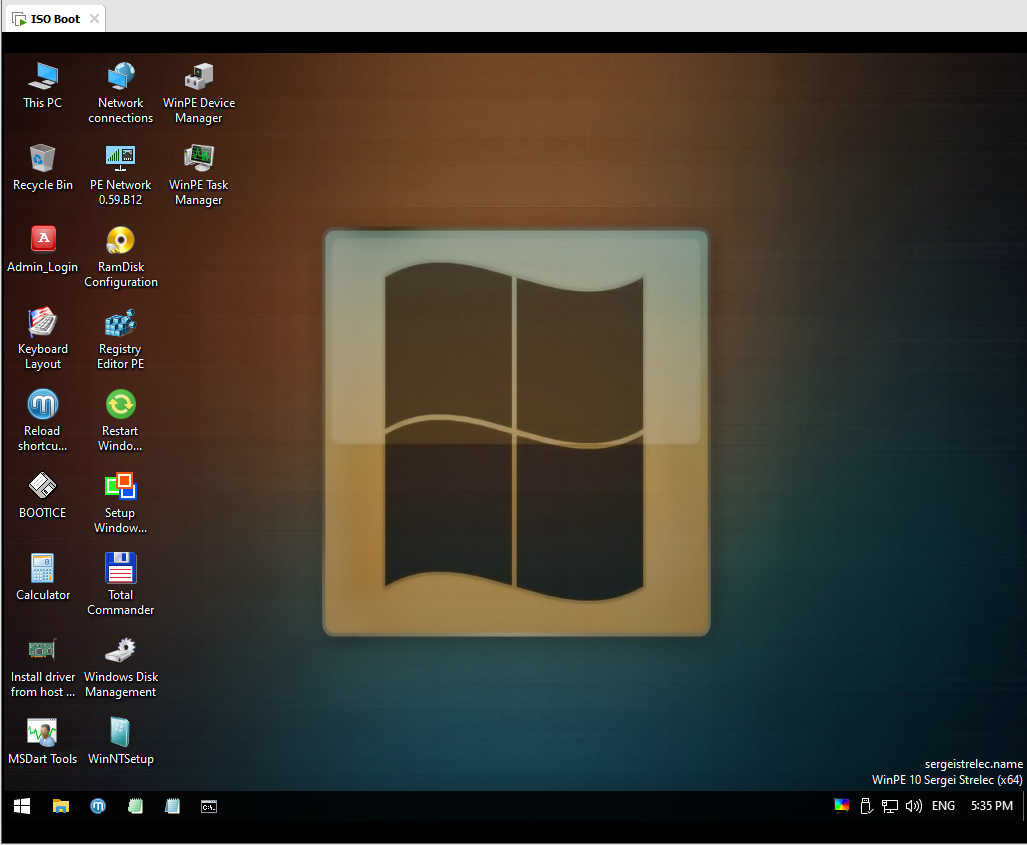This screenshot has height=845, width=1027.
Task: Open Windows Disk Management
Action: tap(121, 667)
